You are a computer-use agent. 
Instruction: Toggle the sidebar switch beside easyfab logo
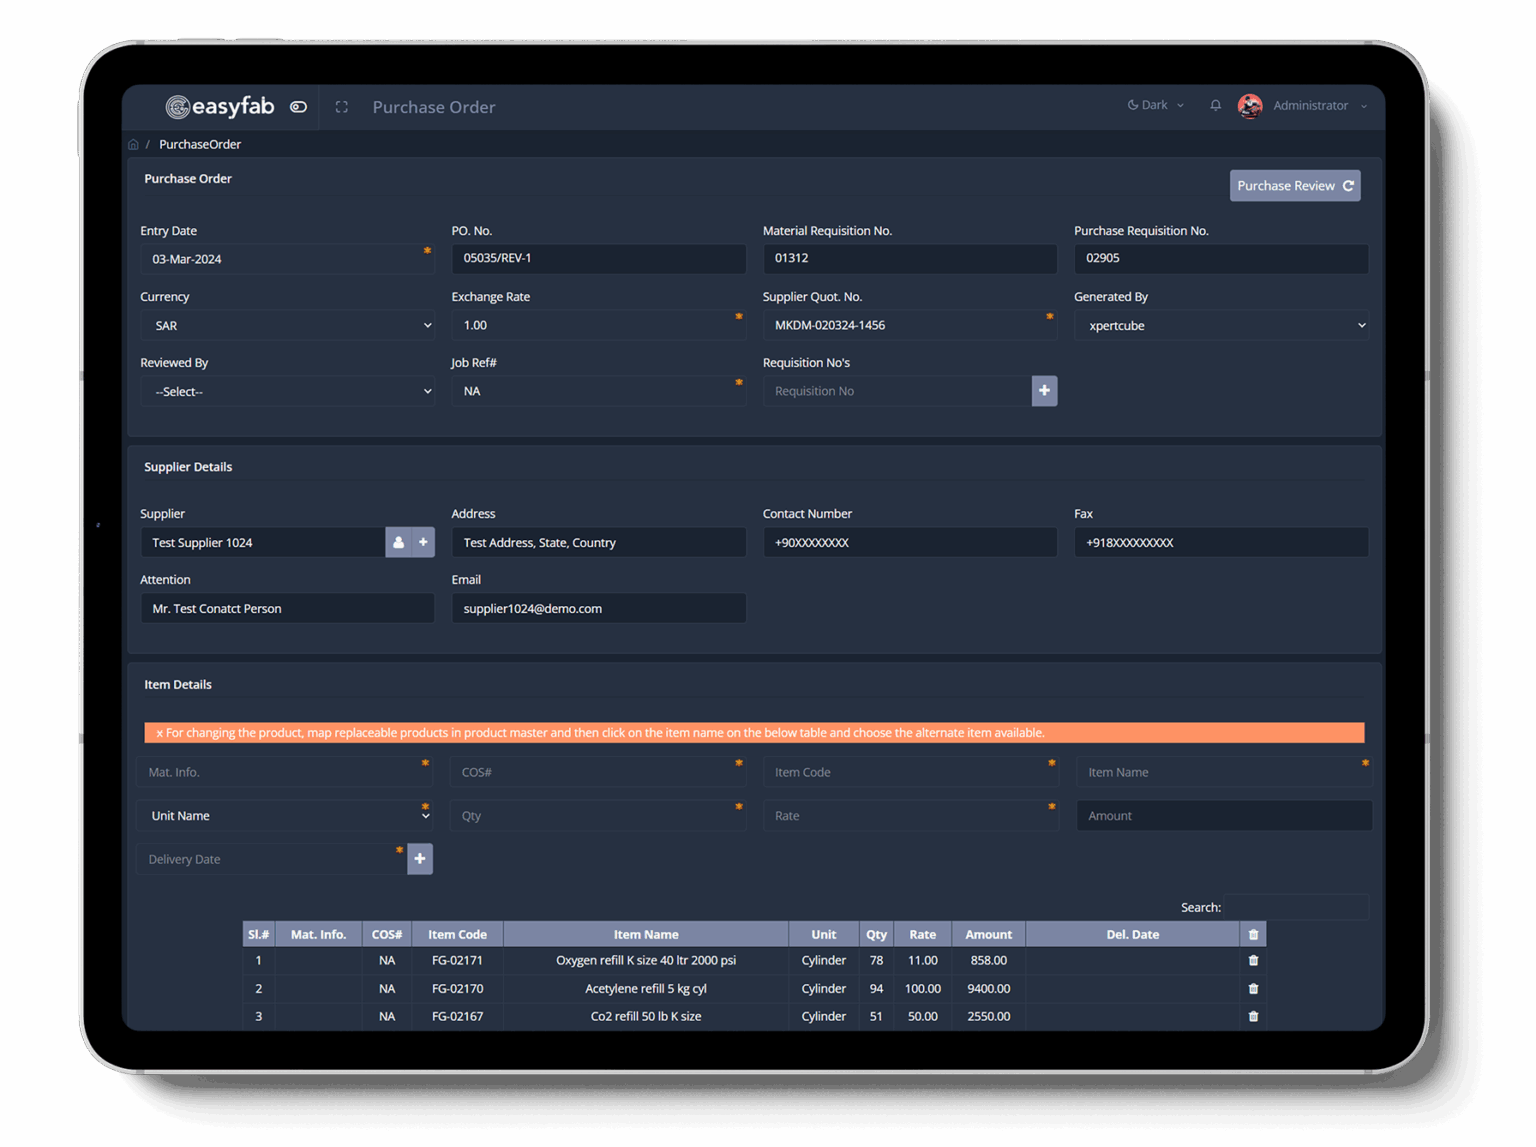(x=298, y=107)
